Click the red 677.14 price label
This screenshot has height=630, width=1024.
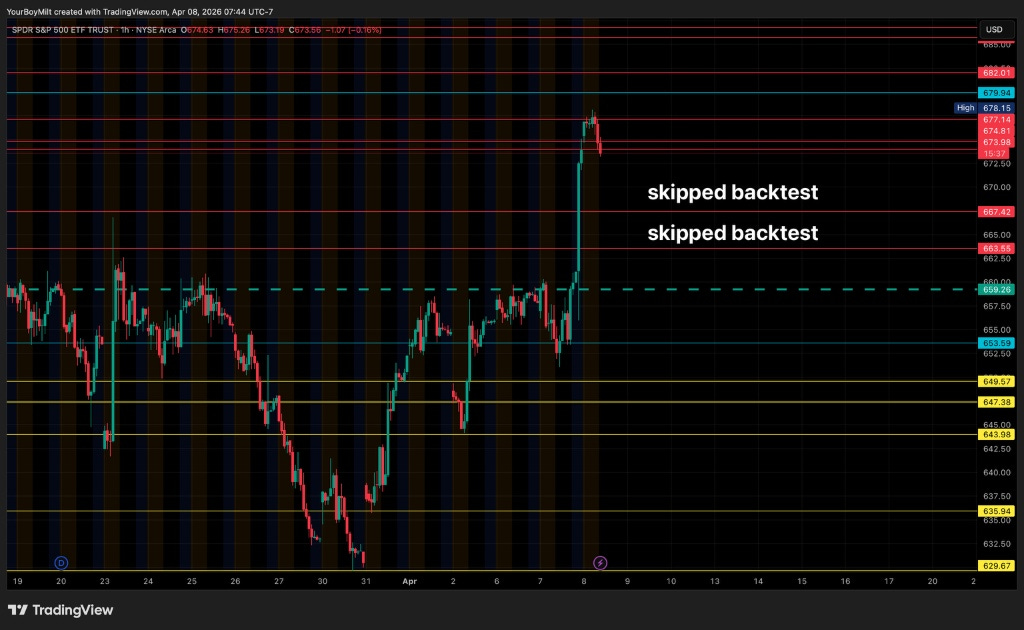coord(996,119)
